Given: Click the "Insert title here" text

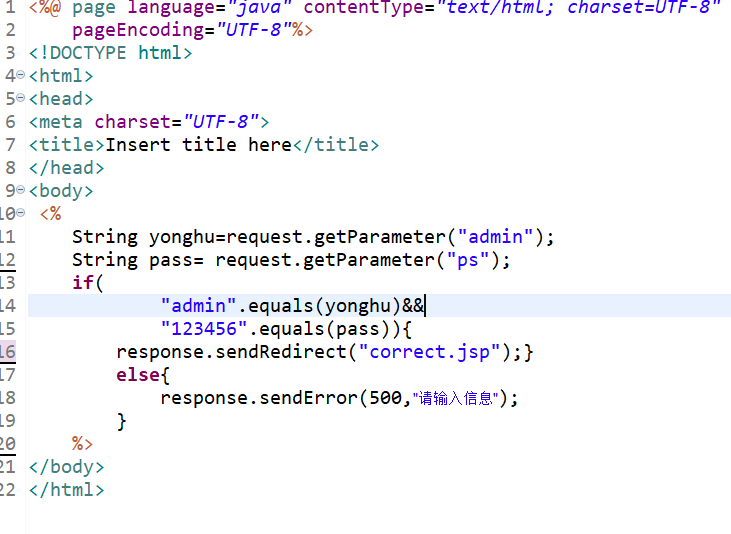Looking at the screenshot, I should pos(199,145).
